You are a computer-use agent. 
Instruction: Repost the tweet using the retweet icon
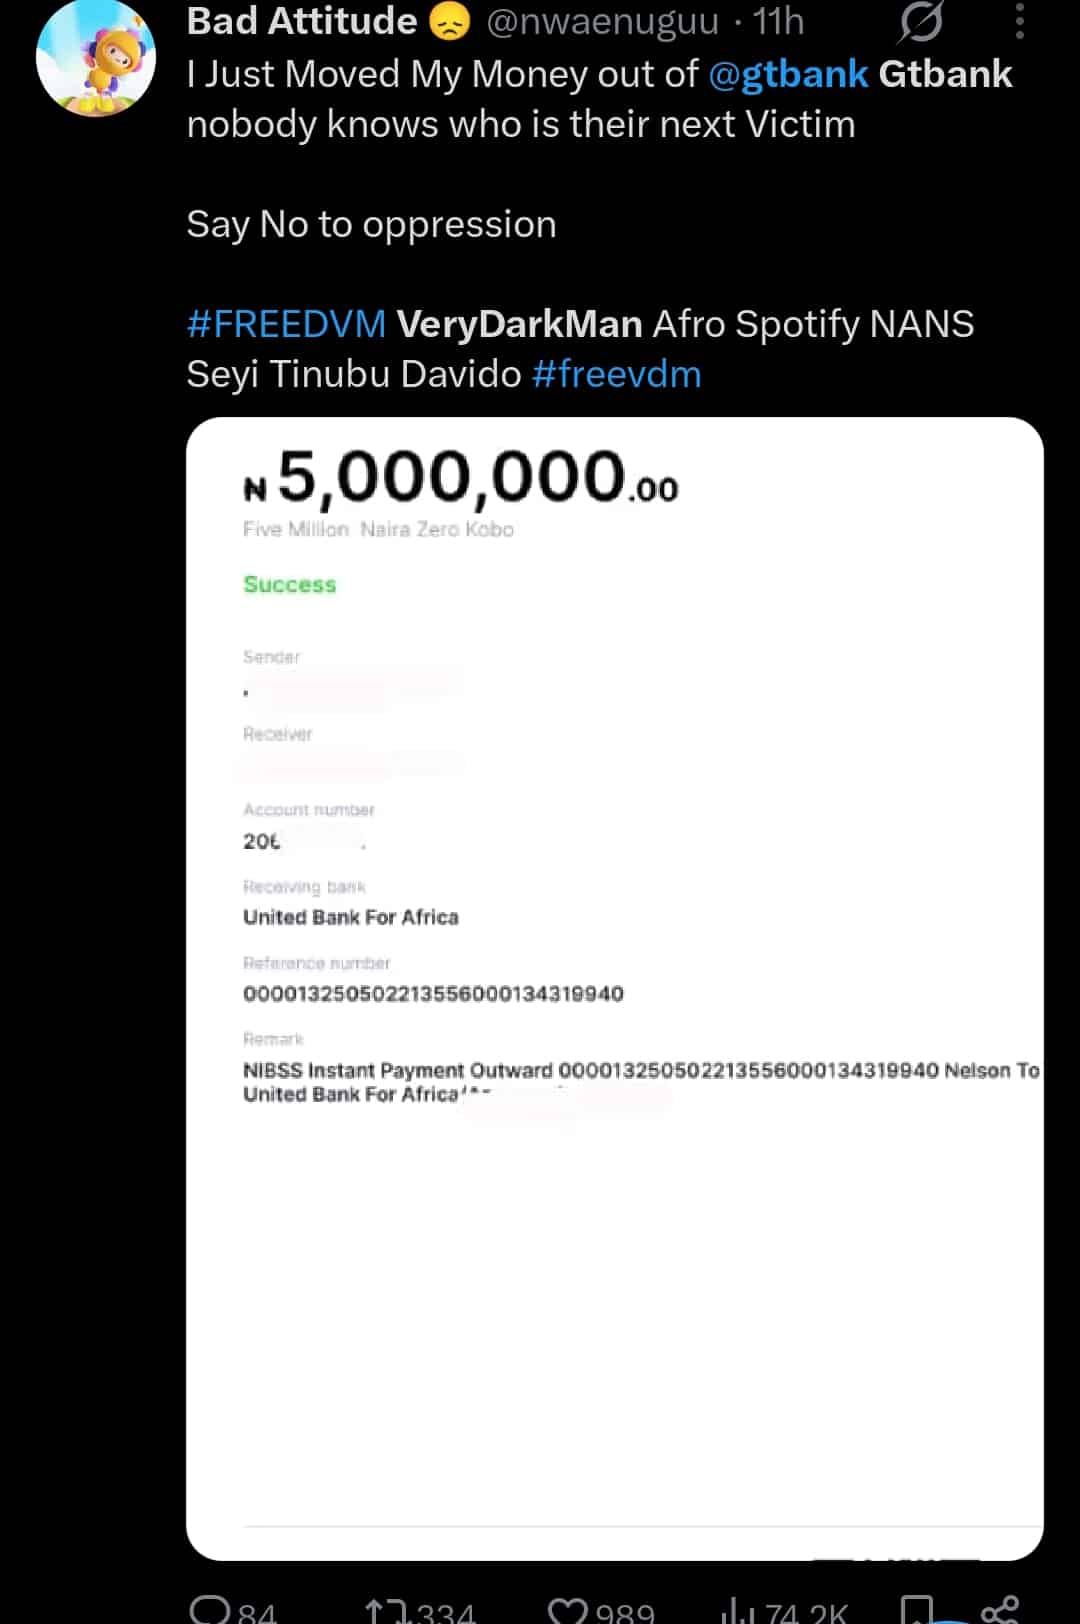point(387,1610)
